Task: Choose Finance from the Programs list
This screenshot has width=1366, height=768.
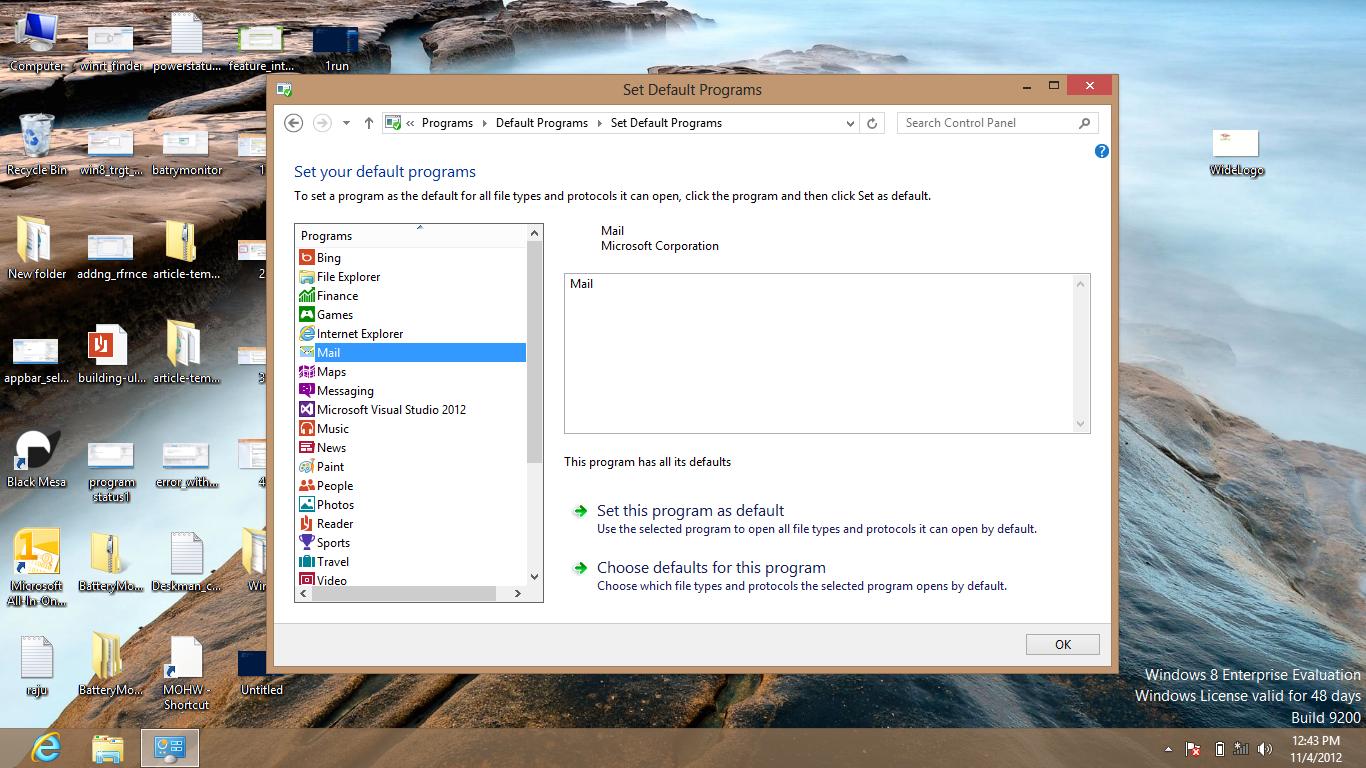Action: pyautogui.click(x=412, y=296)
